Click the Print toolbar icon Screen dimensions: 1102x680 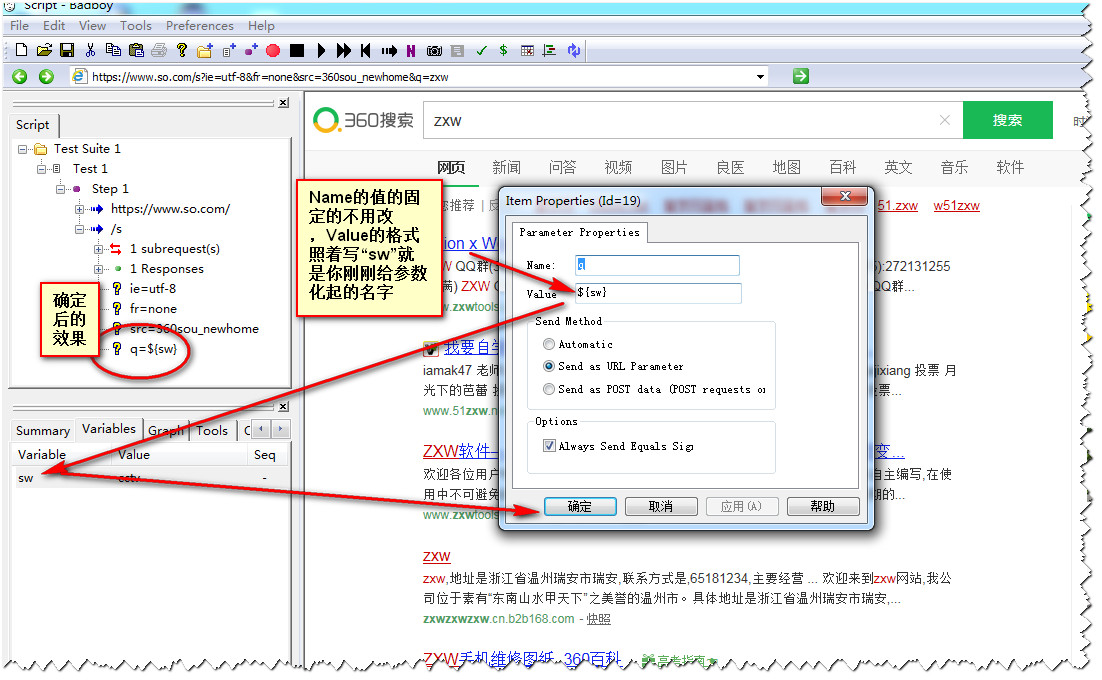click(159, 50)
